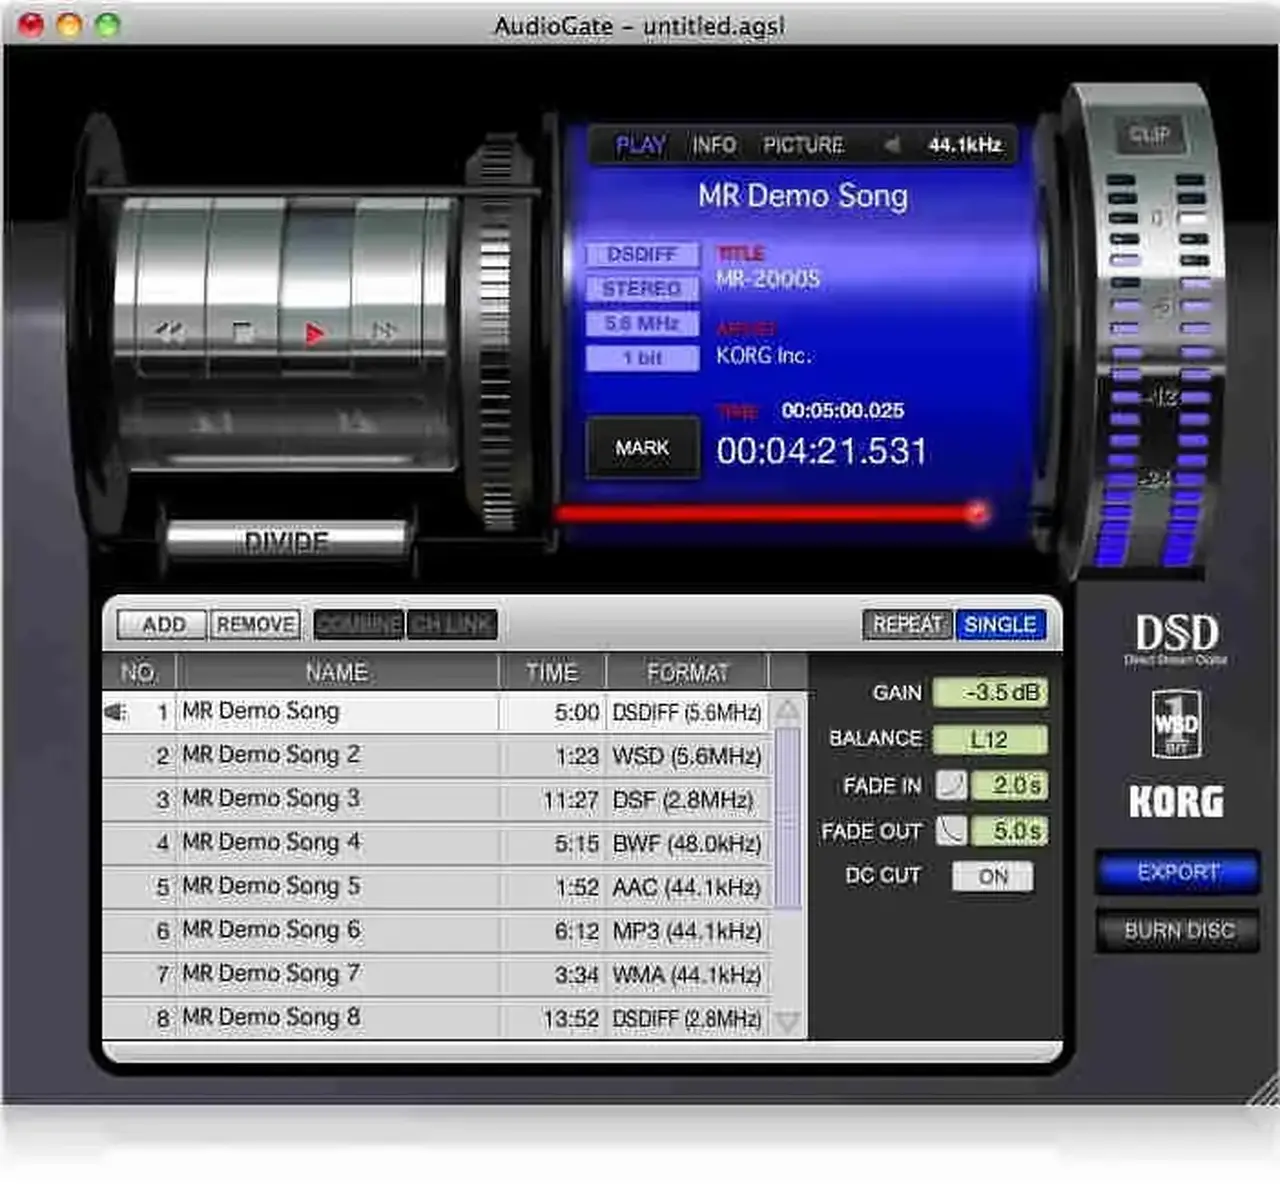The height and width of the screenshot is (1187, 1280).
Task: Click the speaker volume icon in display
Action: point(890,145)
